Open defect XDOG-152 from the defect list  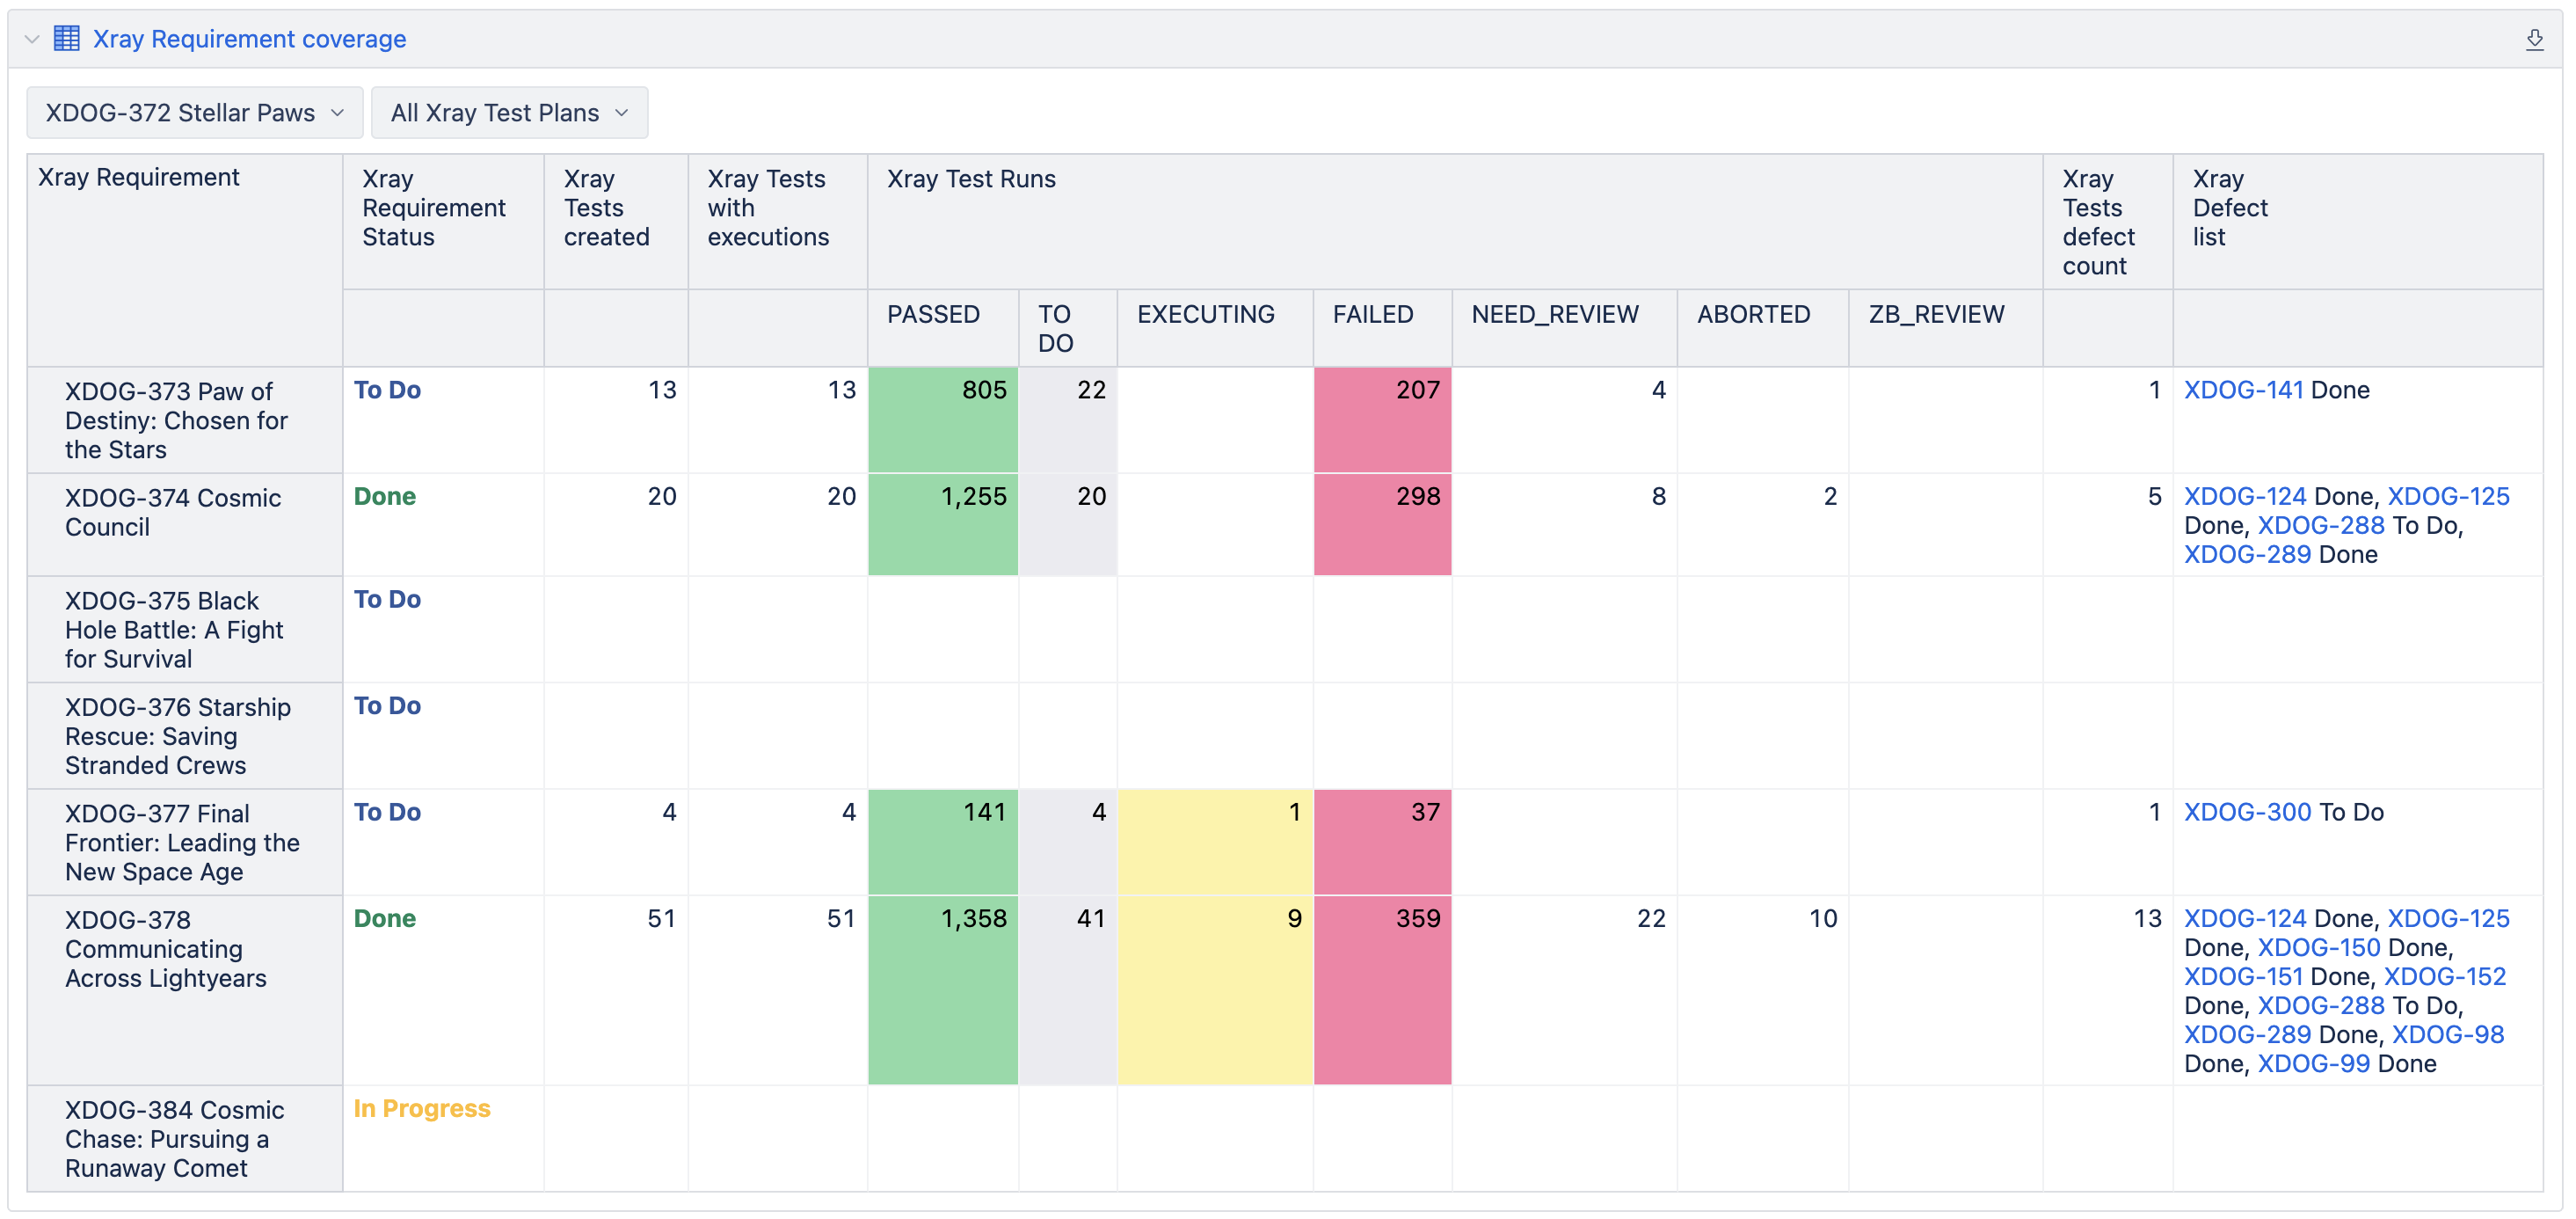tap(2448, 976)
